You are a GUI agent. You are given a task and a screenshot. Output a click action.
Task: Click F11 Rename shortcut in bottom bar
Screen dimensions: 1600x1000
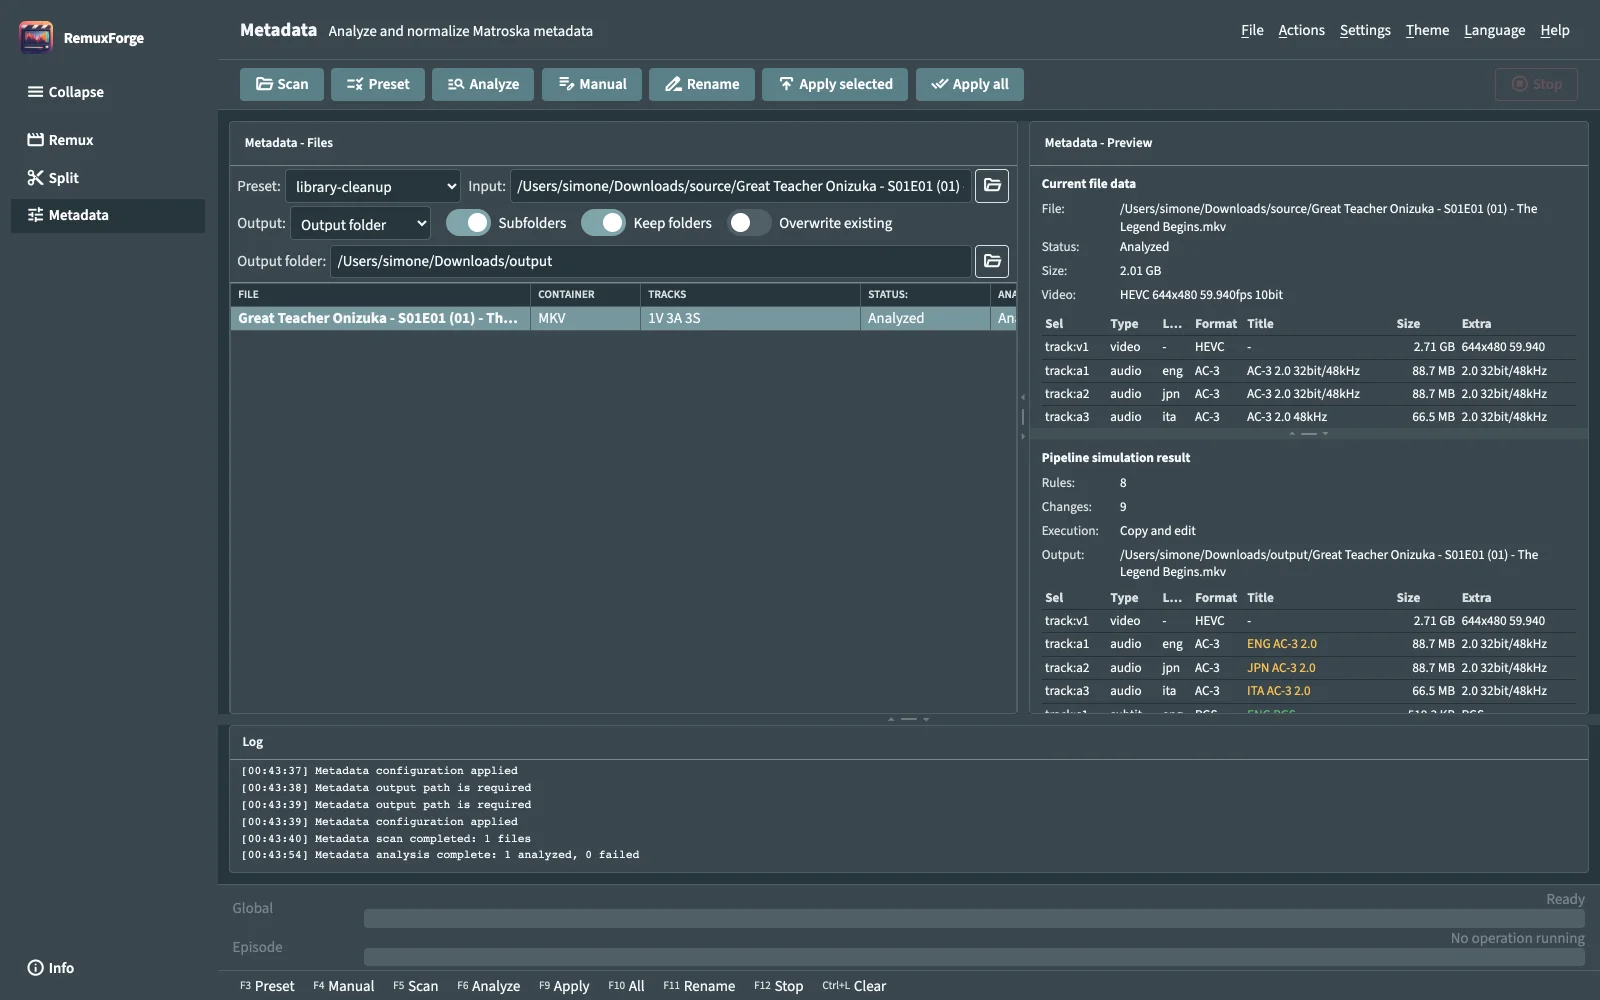pos(699,986)
